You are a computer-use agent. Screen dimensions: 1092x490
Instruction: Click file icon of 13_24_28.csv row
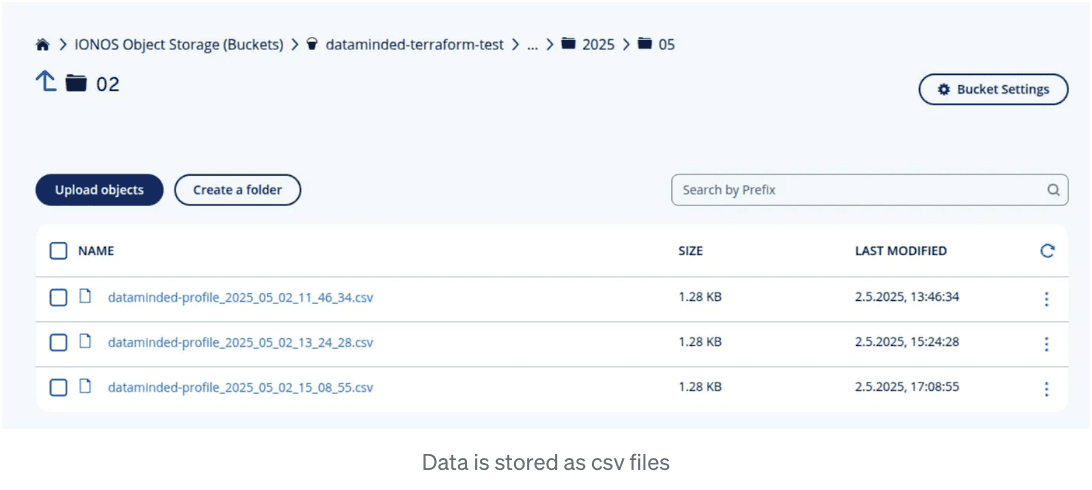(x=85, y=341)
